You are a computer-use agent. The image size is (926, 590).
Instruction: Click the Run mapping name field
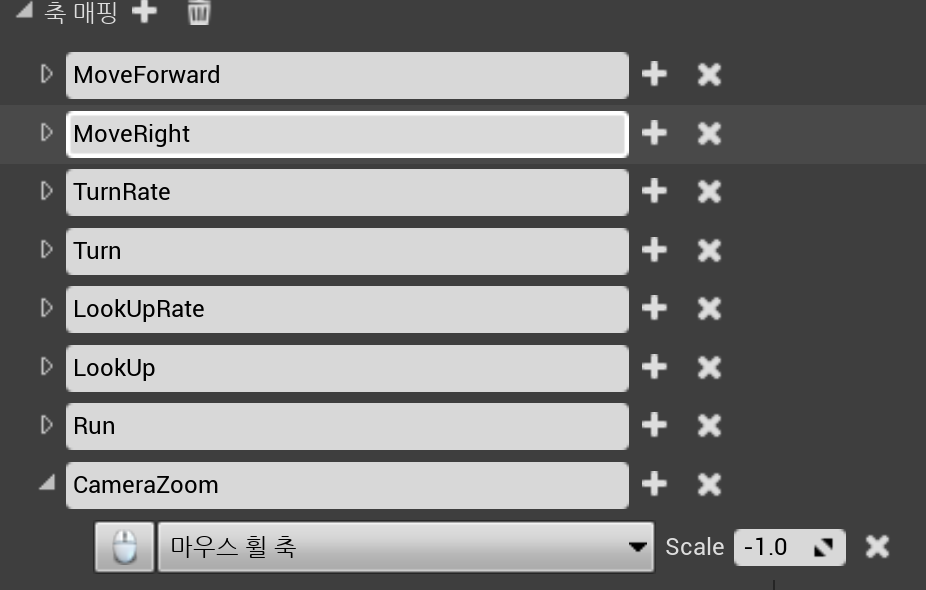coord(347,425)
